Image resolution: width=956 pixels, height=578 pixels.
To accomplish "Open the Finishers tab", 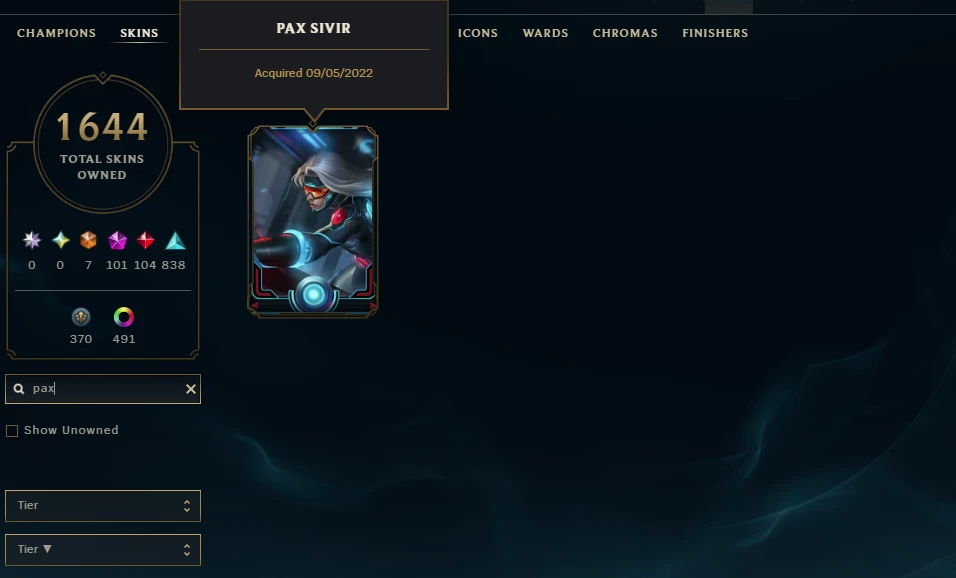I will tap(715, 33).
